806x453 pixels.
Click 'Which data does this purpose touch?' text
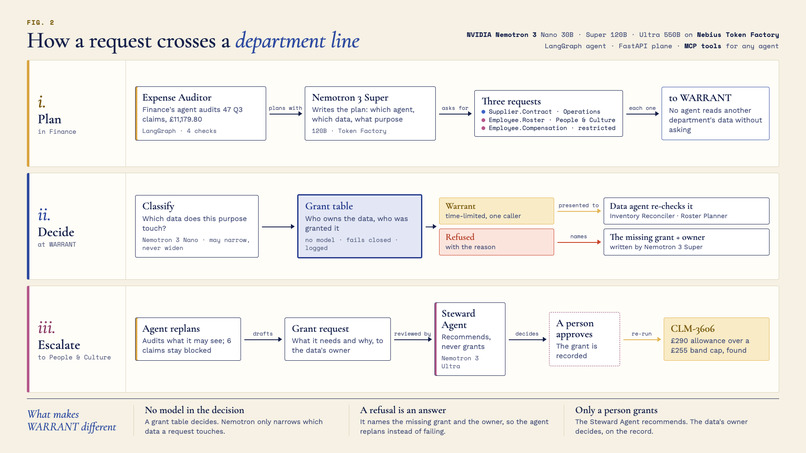point(194,223)
